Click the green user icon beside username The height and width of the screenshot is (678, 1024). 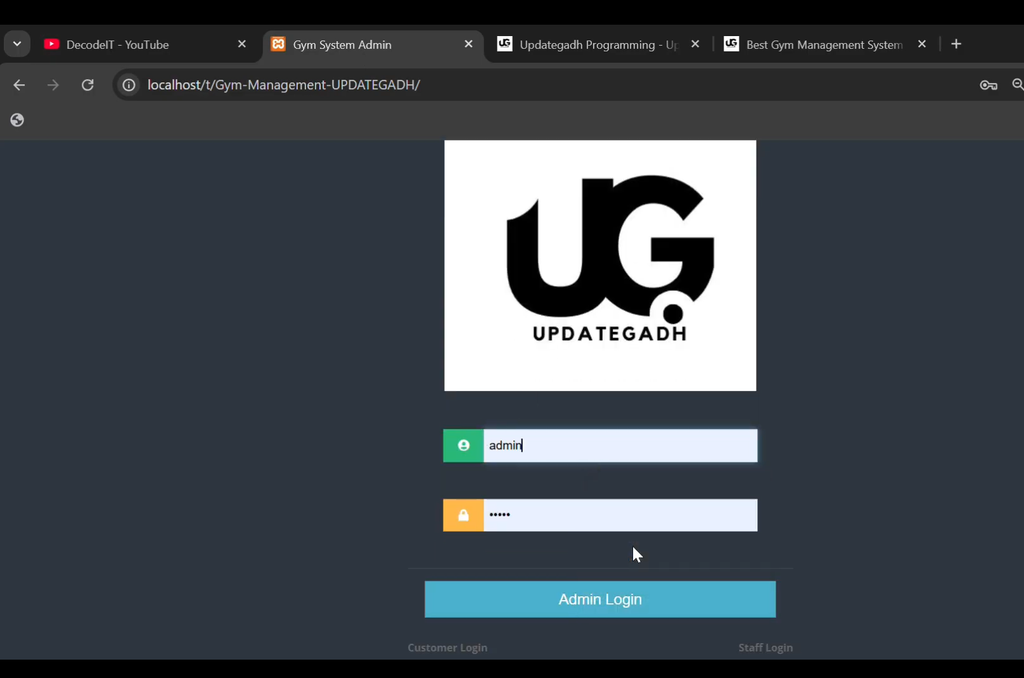point(463,445)
